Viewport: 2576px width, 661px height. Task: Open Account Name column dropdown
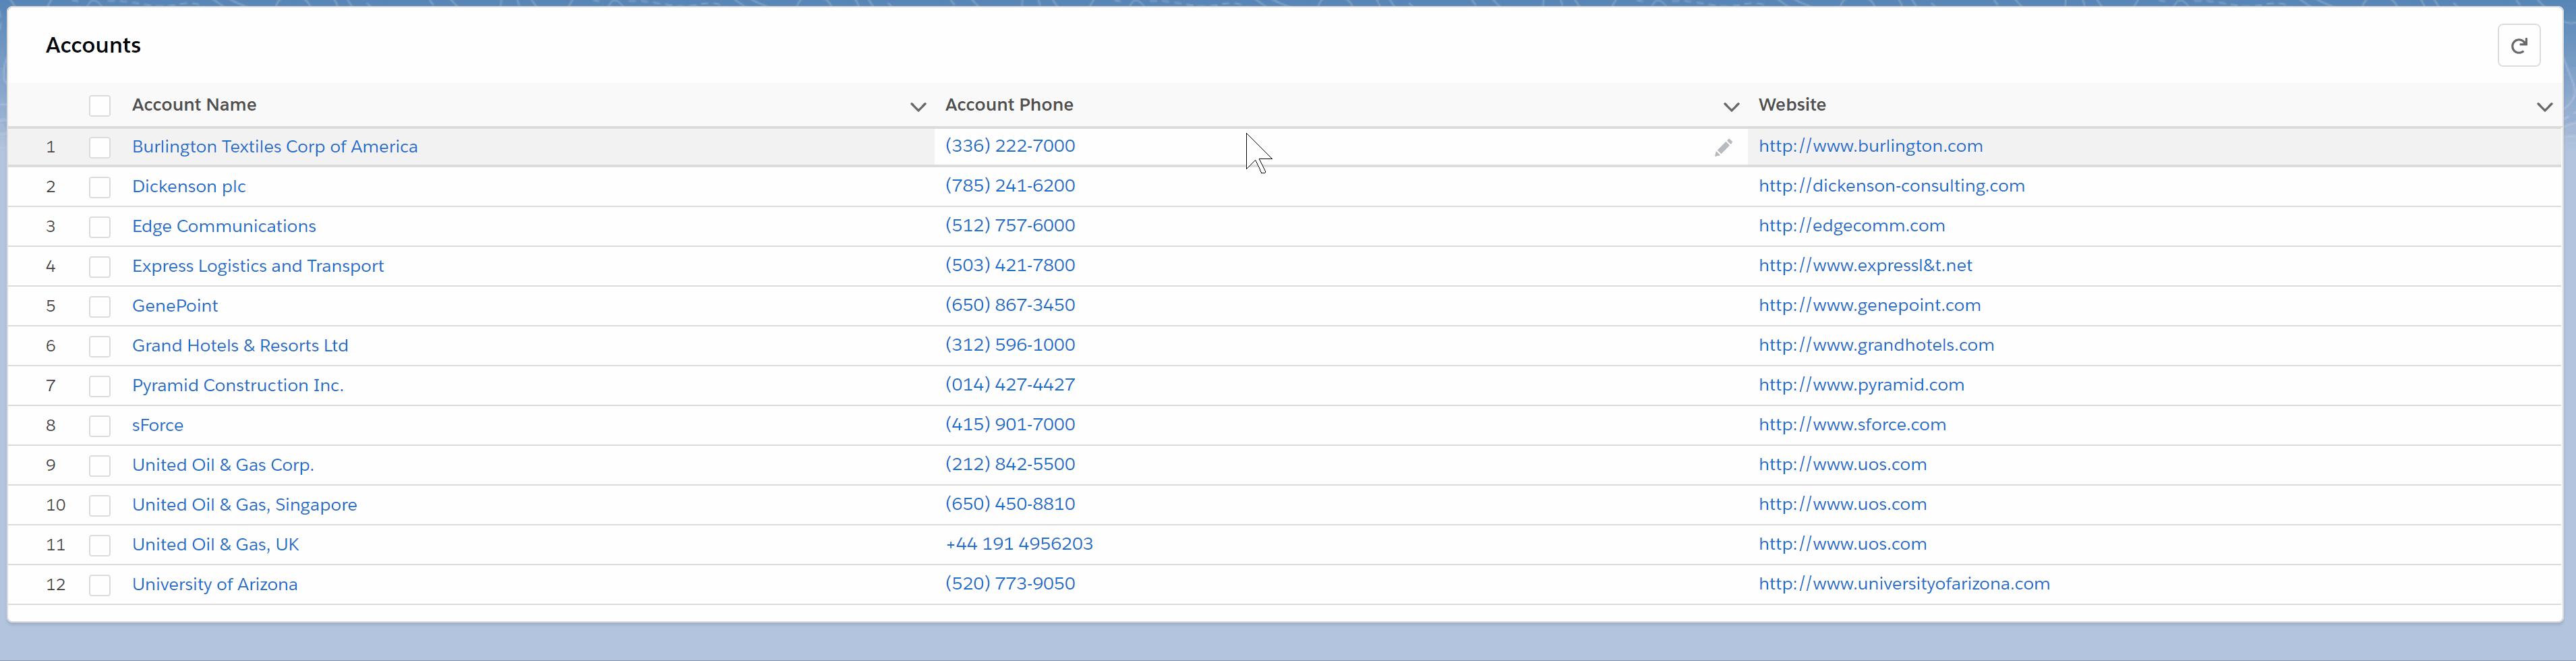tap(917, 106)
